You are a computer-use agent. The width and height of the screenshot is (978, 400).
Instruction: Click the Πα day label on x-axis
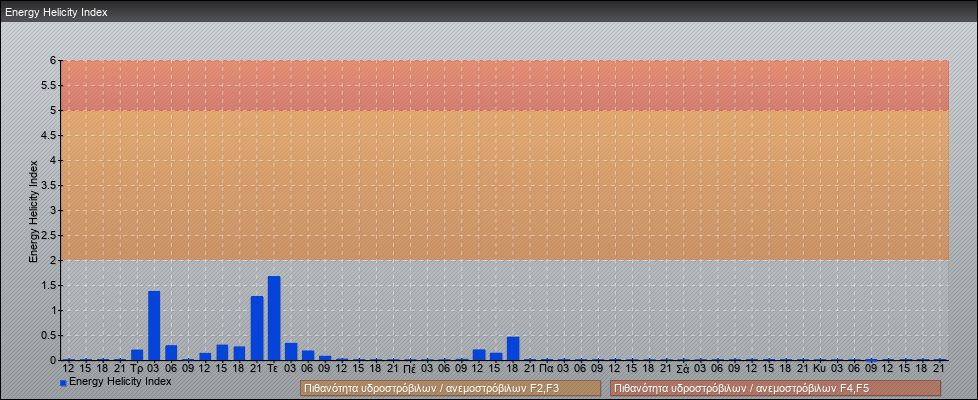click(x=546, y=368)
